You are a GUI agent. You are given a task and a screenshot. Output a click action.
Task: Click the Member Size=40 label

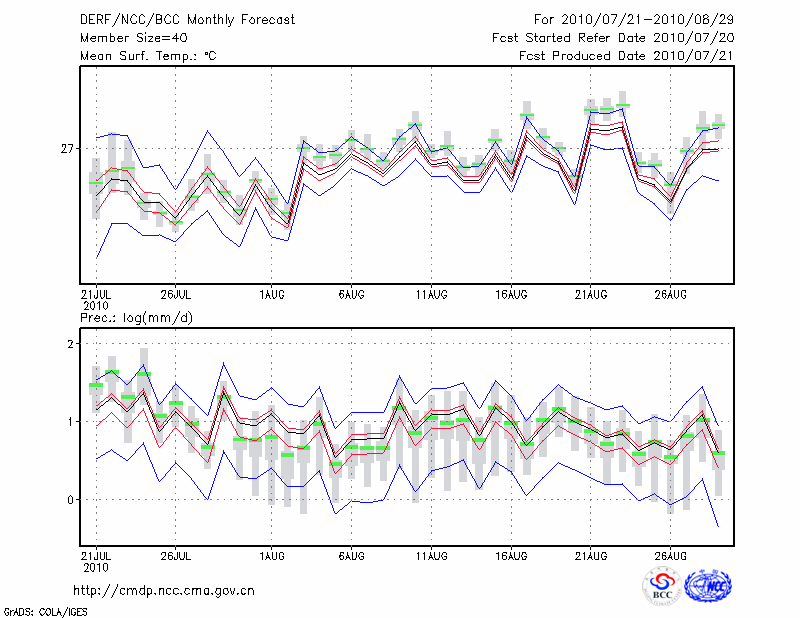point(127,38)
